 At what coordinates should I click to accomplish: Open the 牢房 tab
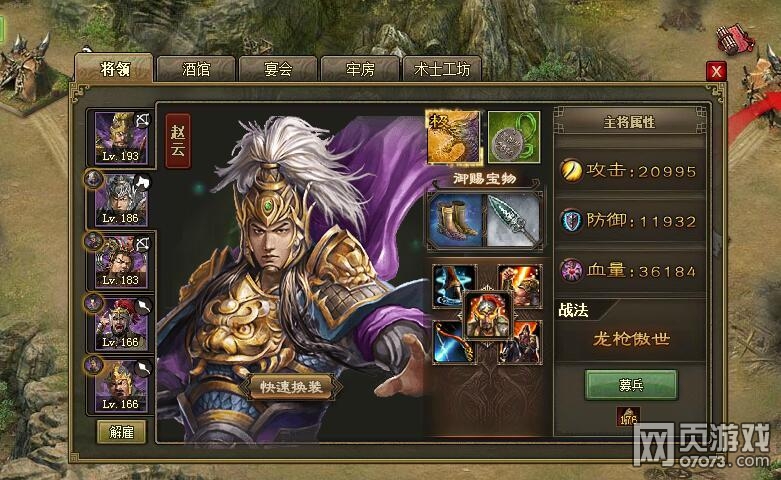coord(360,69)
